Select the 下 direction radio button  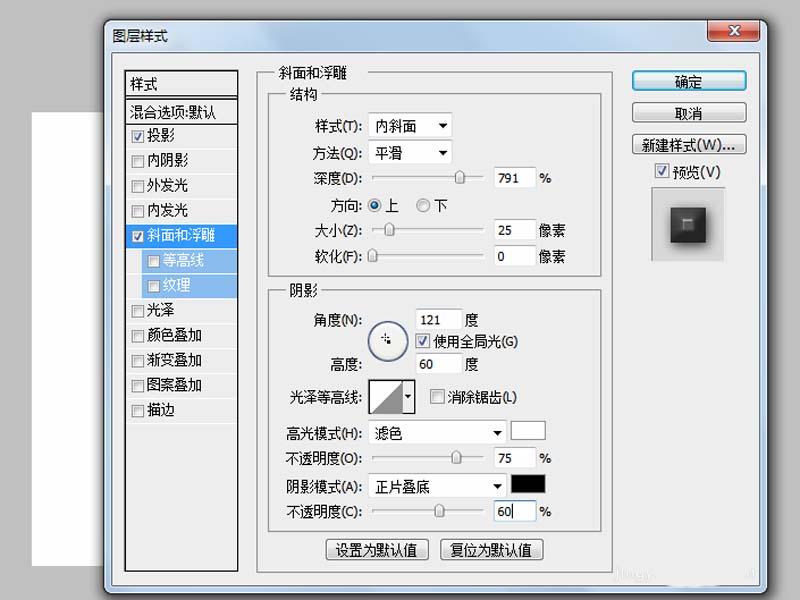pos(423,206)
